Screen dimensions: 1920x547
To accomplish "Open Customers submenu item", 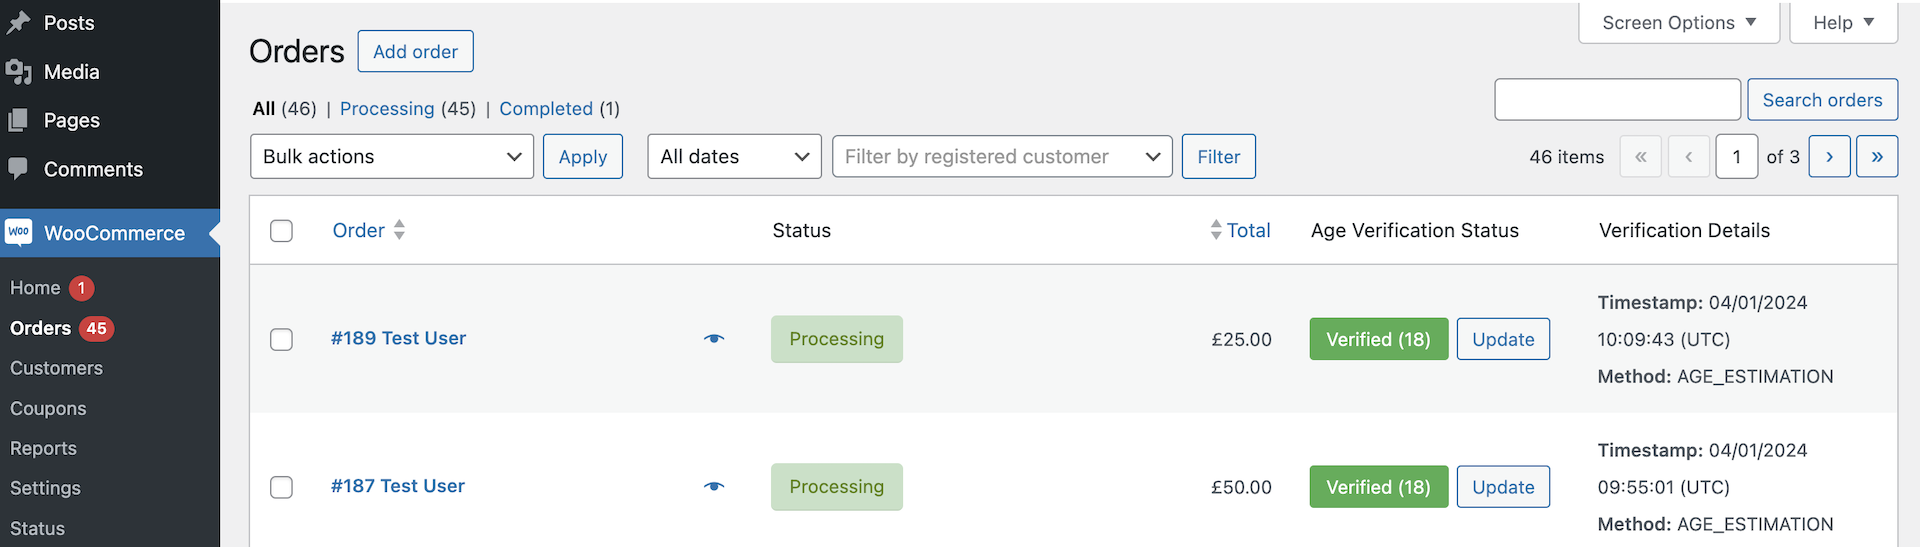I will 56,368.
